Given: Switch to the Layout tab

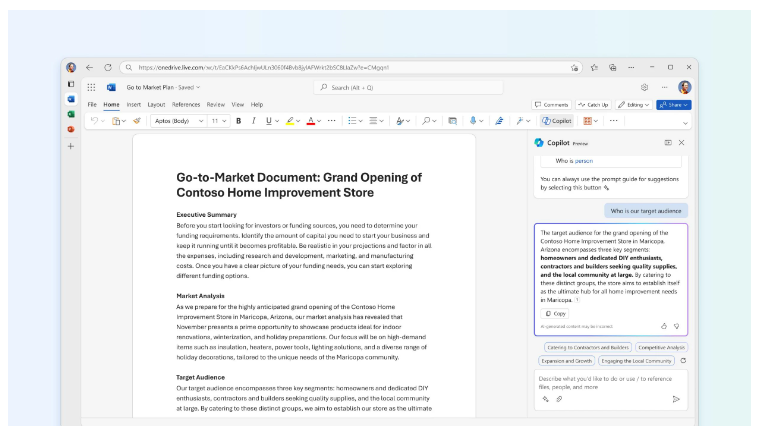Looking at the screenshot, I should [x=156, y=105].
